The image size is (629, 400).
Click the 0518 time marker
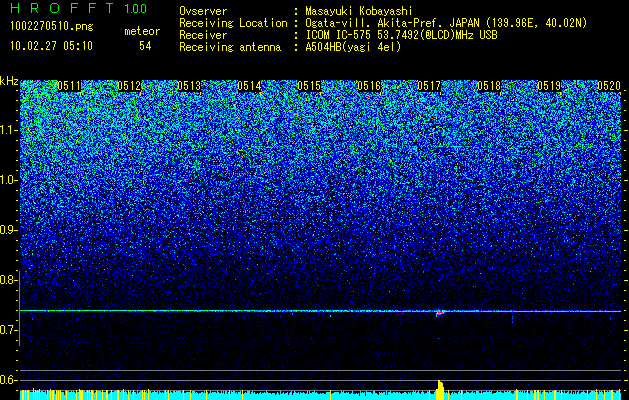pyautogui.click(x=489, y=86)
